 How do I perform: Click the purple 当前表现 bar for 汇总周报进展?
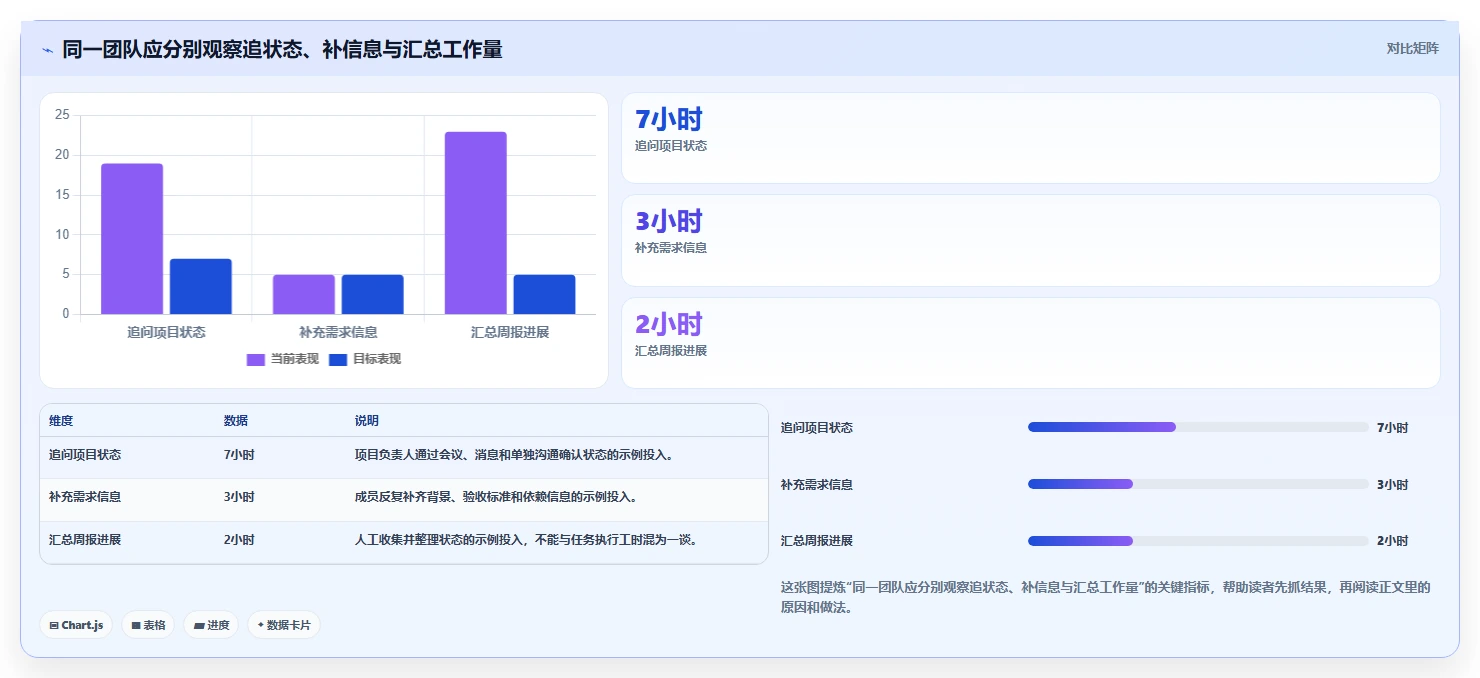pyautogui.click(x=476, y=223)
